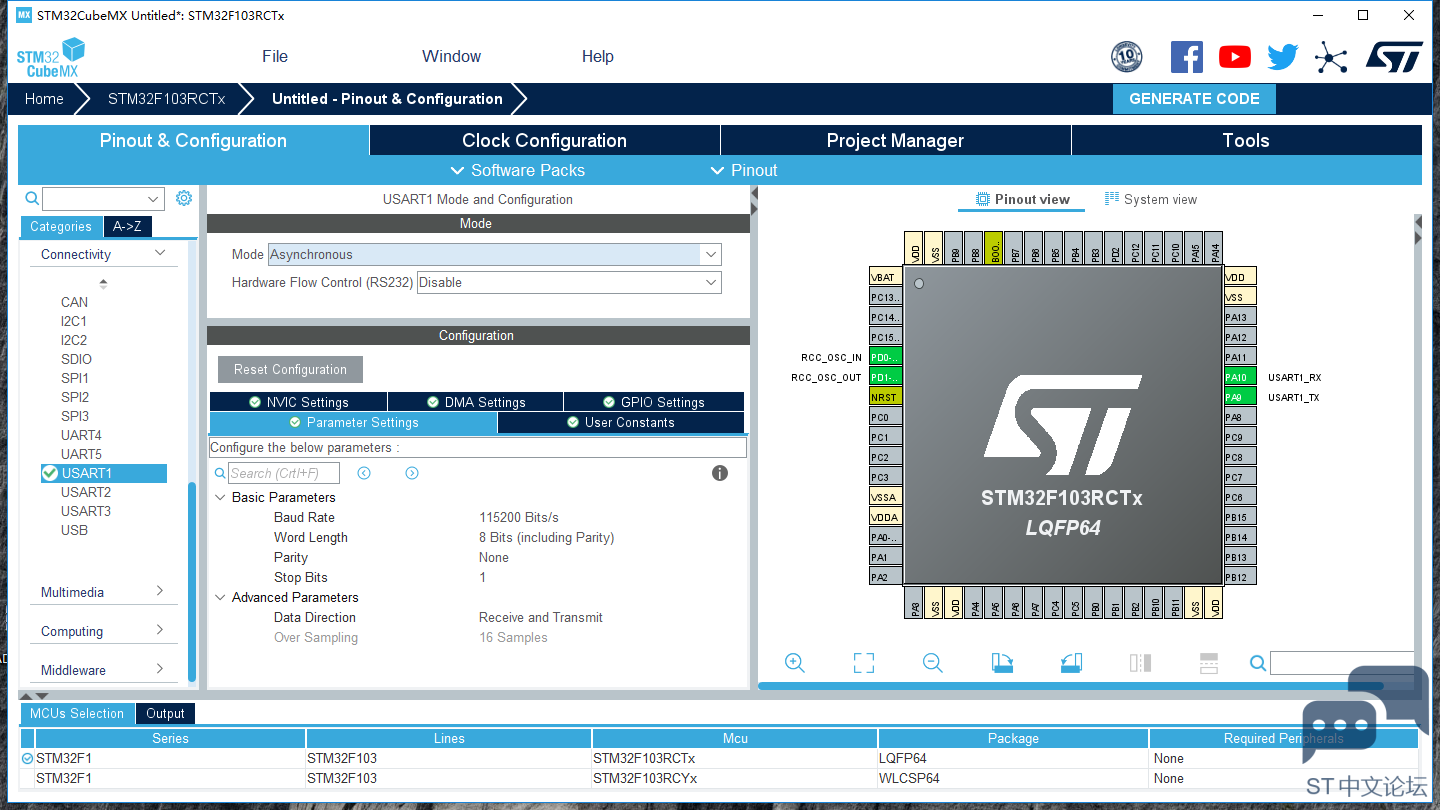Click the parameter search magnifier icon
1440x810 pixels.
coord(220,473)
